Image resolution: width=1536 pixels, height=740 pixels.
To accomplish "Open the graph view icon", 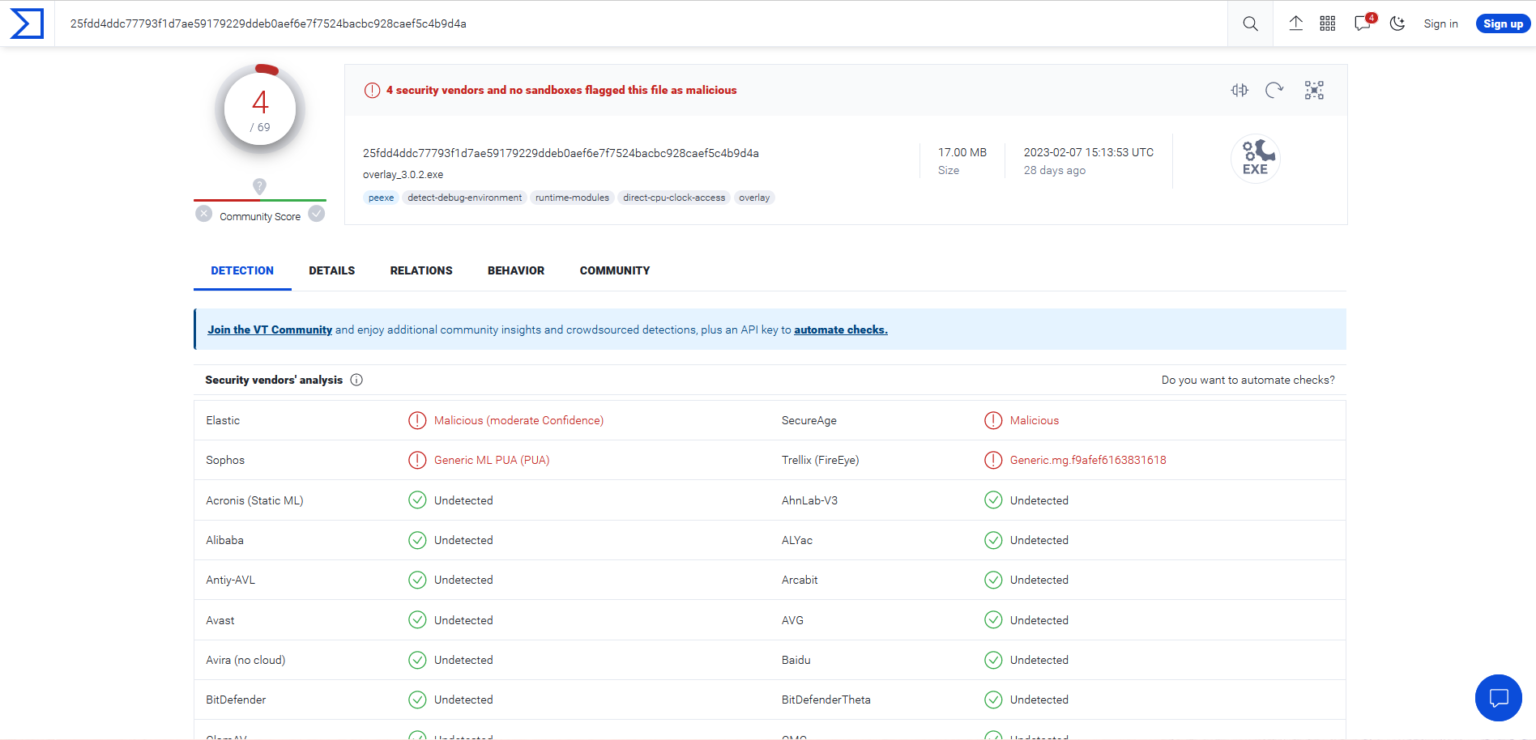I will [1314, 90].
